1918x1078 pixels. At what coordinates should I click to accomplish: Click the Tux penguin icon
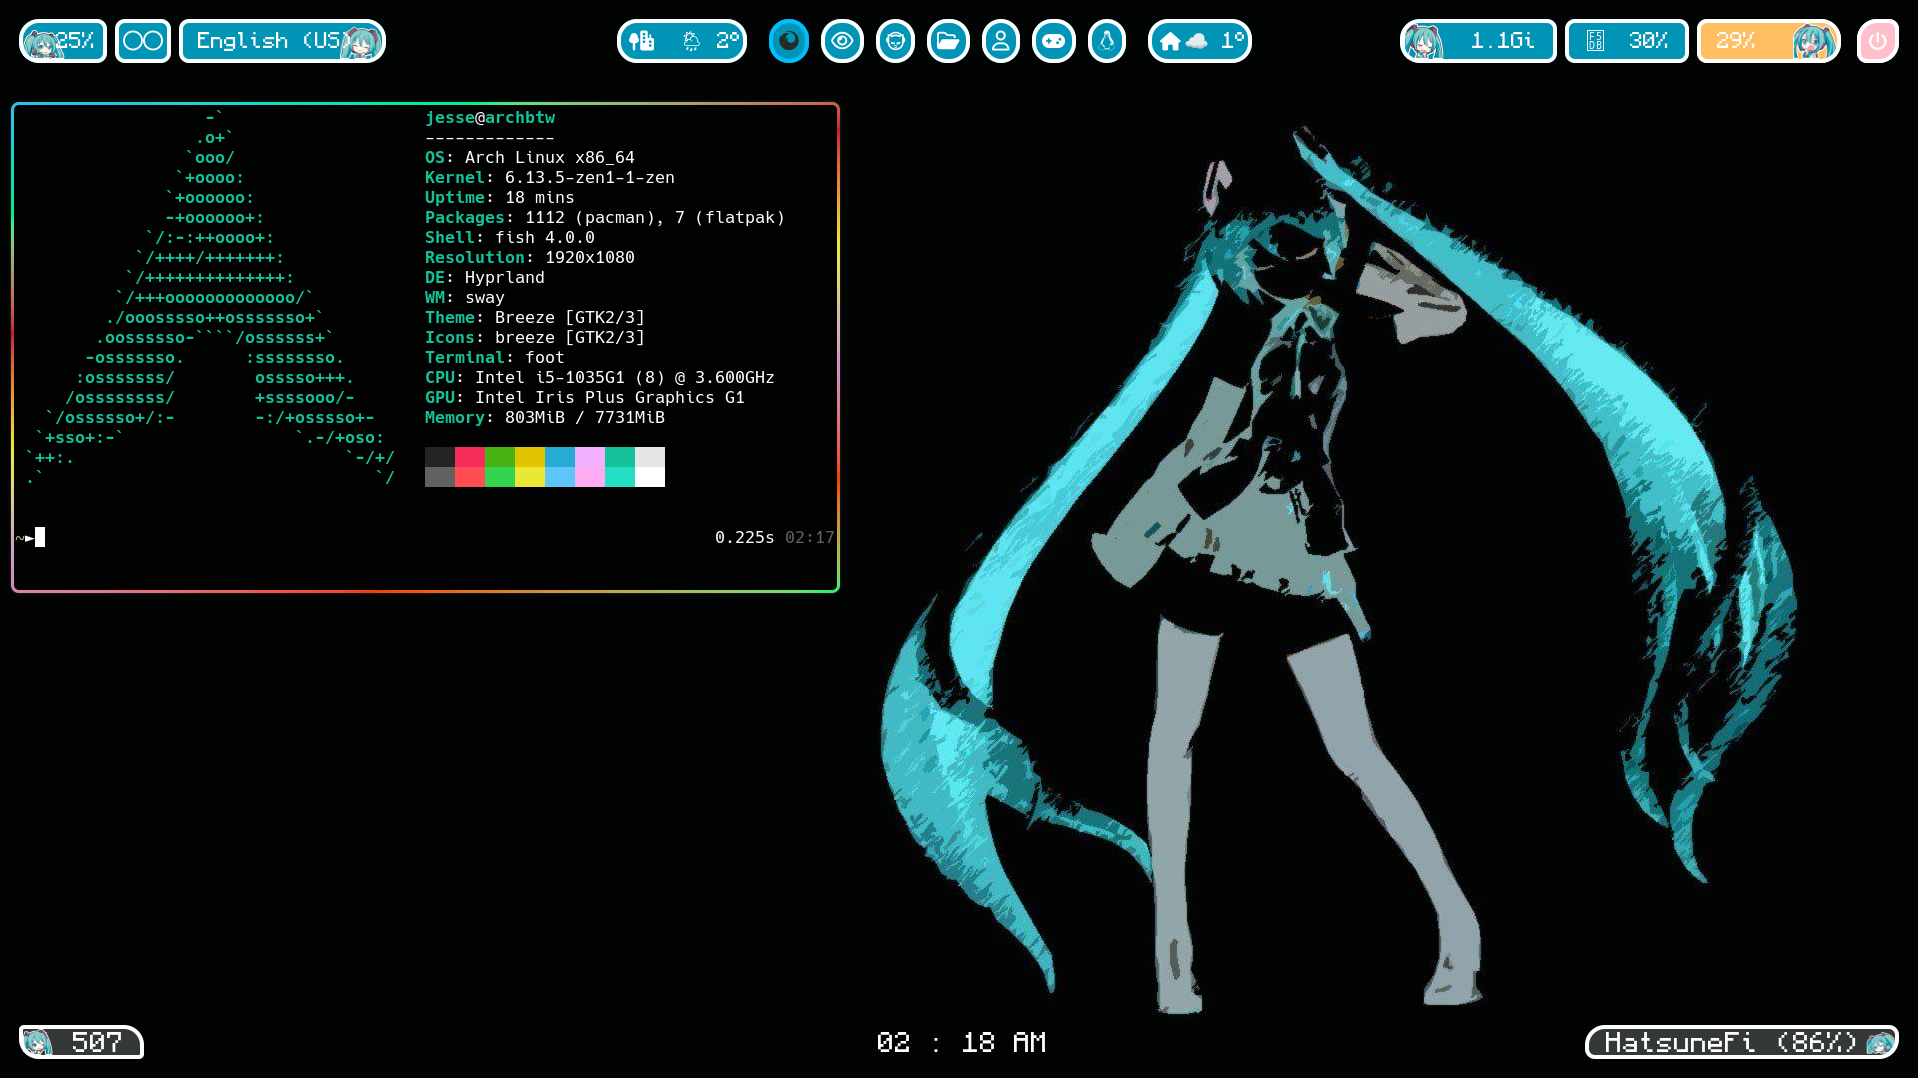tap(1107, 41)
